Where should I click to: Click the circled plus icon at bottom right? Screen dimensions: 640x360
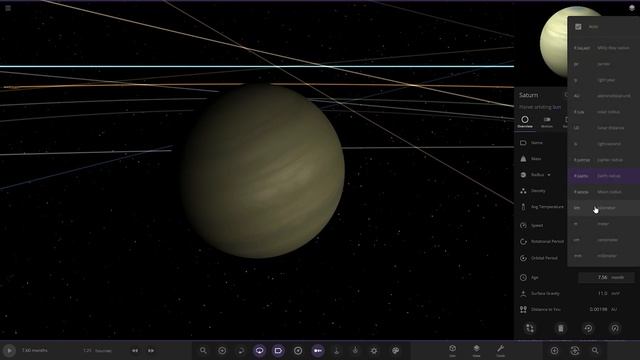click(554, 350)
